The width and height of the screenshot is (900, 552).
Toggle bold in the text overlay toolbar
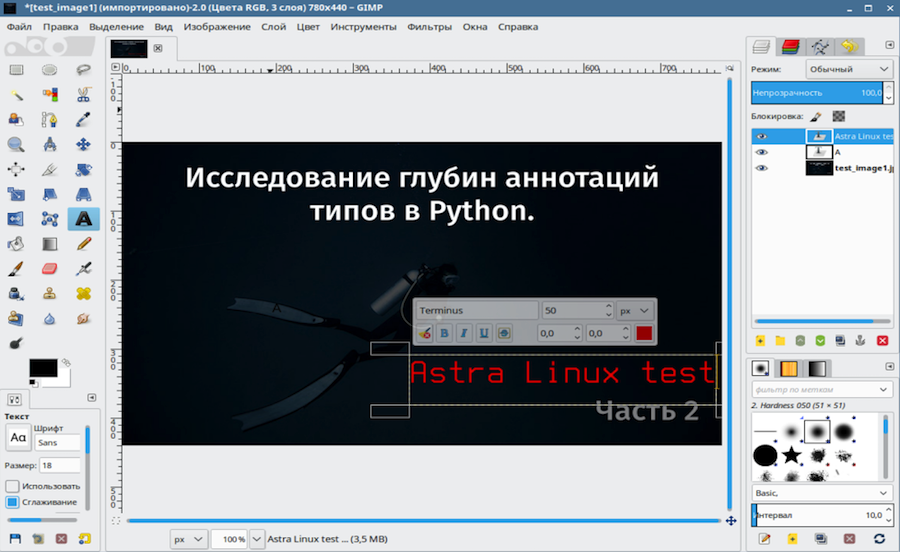(x=445, y=333)
